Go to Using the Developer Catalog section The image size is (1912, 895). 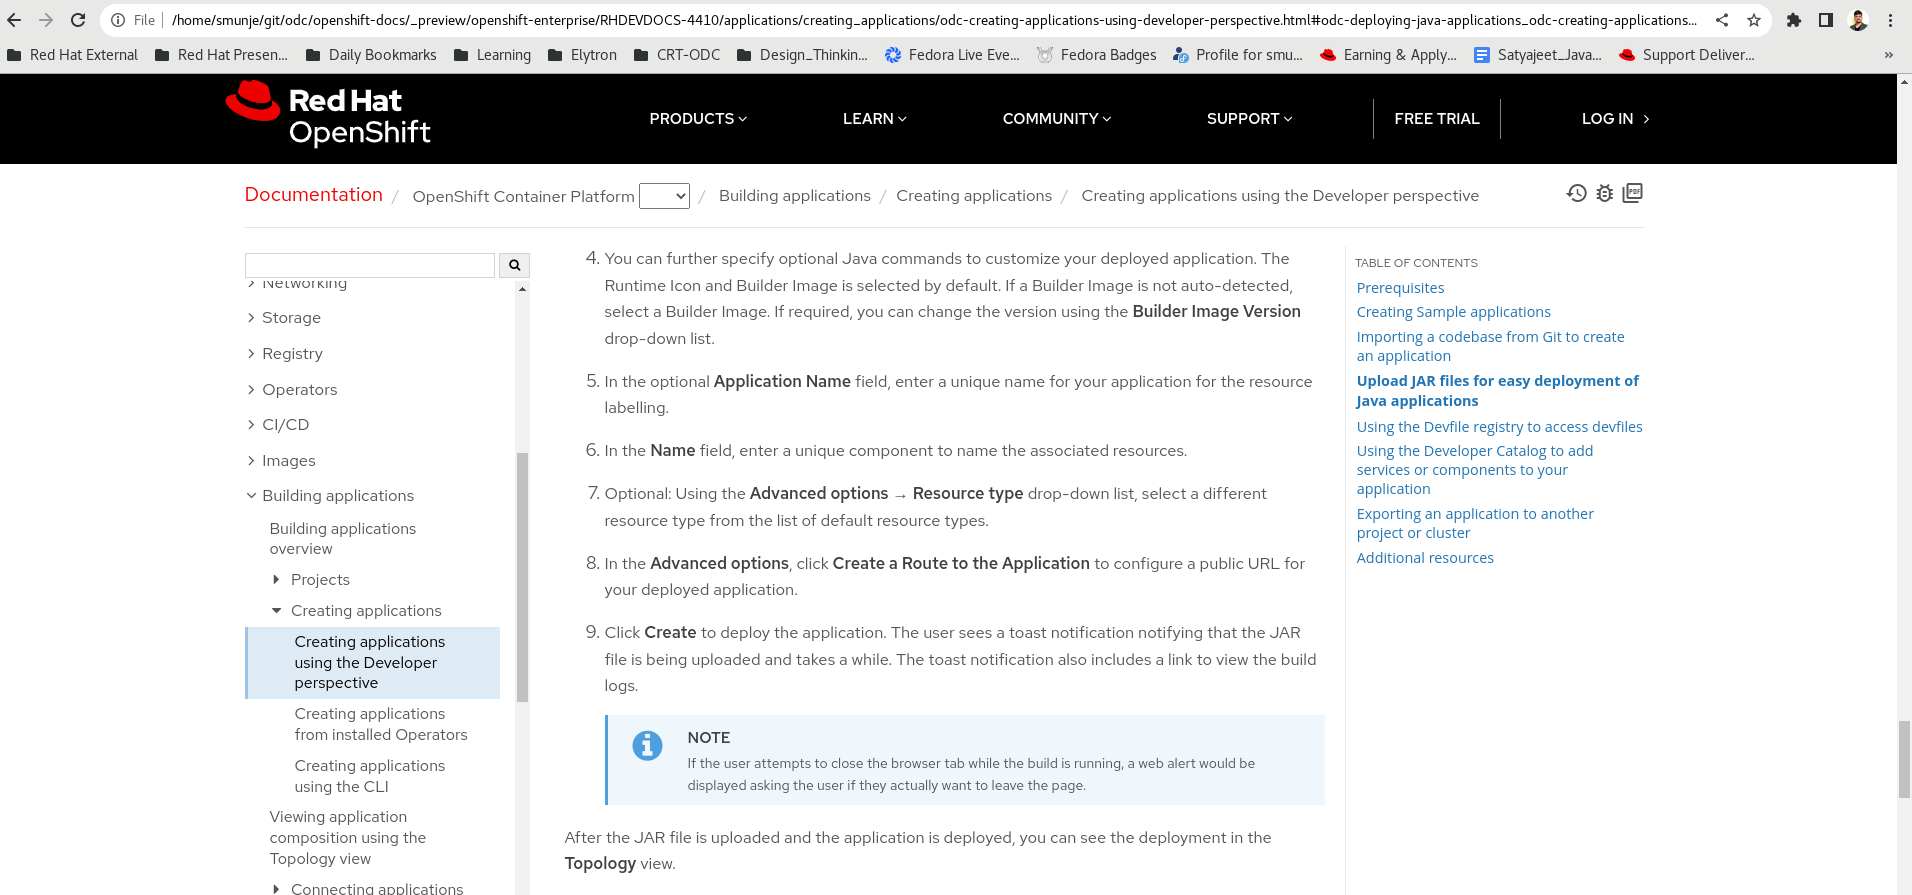click(1475, 470)
